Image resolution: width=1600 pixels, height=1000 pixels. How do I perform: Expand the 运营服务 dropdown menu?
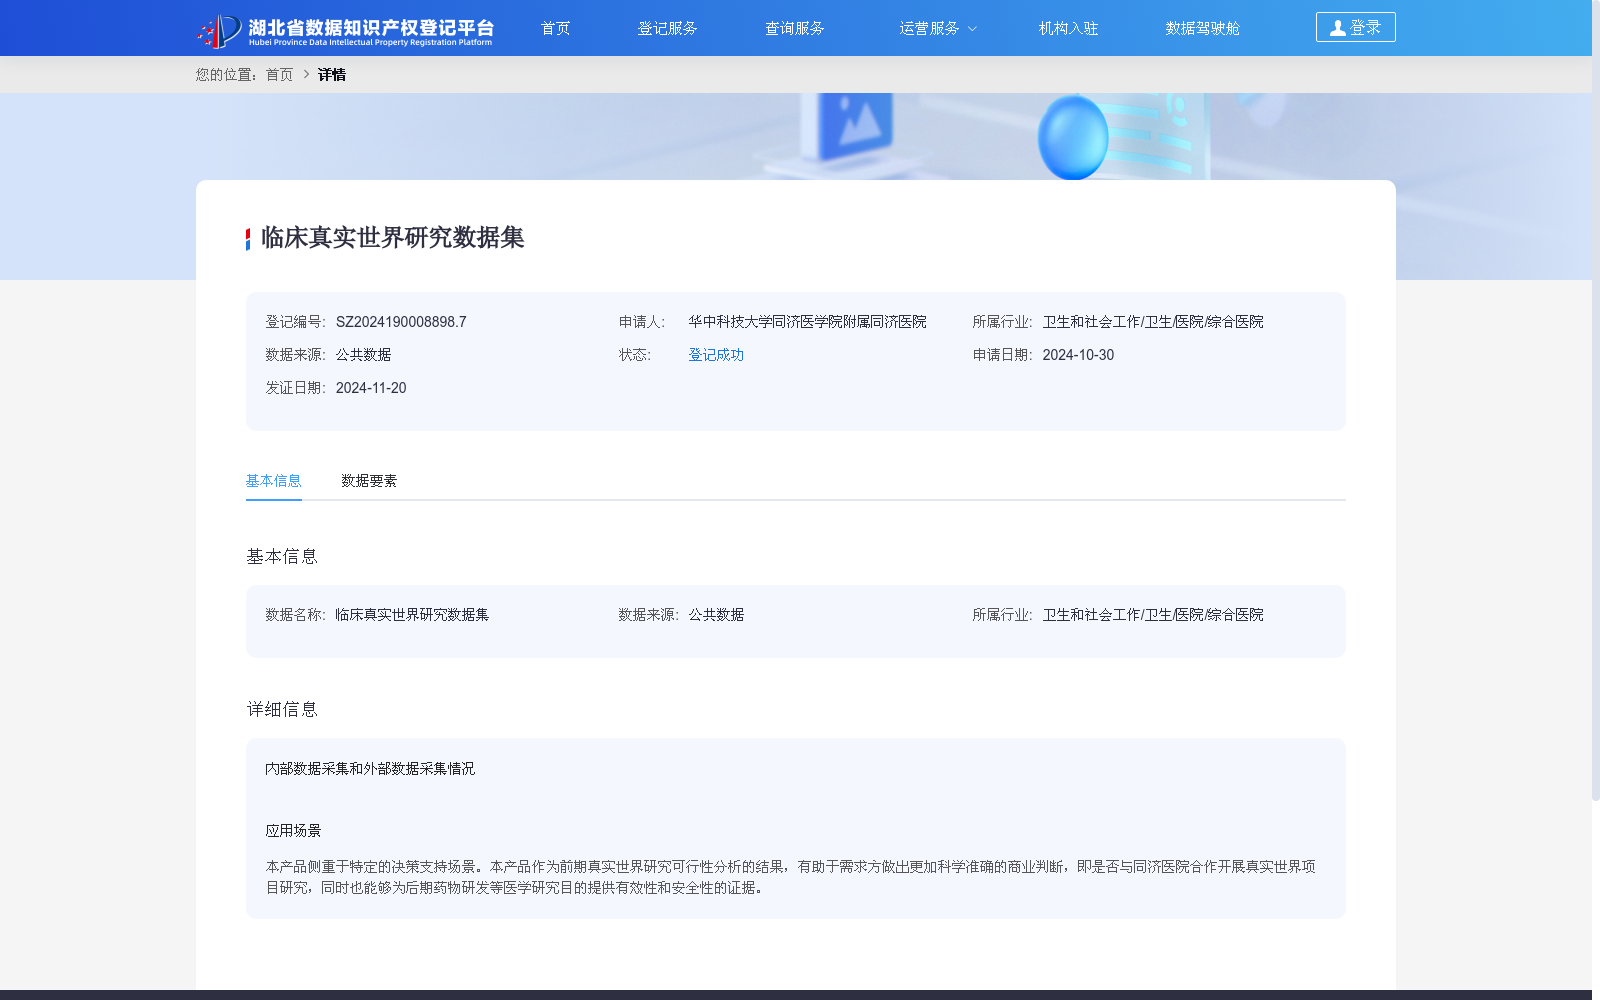point(937,28)
